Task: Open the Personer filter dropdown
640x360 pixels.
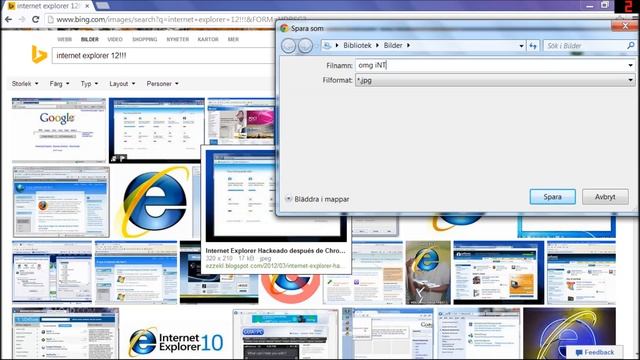Action: (162, 83)
